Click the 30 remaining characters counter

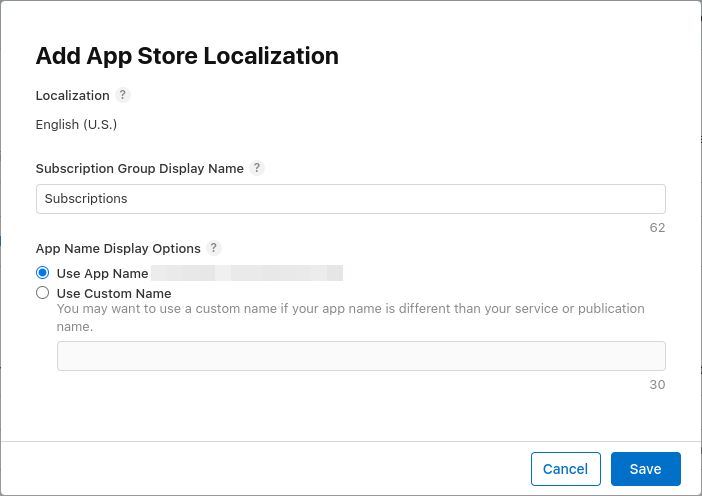coord(657,384)
